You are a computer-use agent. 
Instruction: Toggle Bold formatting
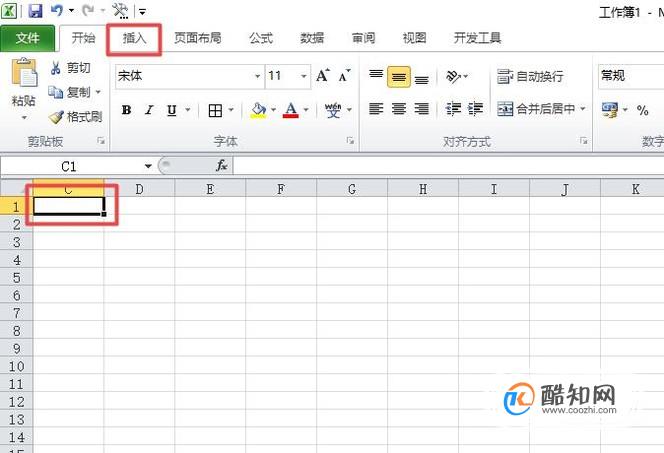point(126,110)
